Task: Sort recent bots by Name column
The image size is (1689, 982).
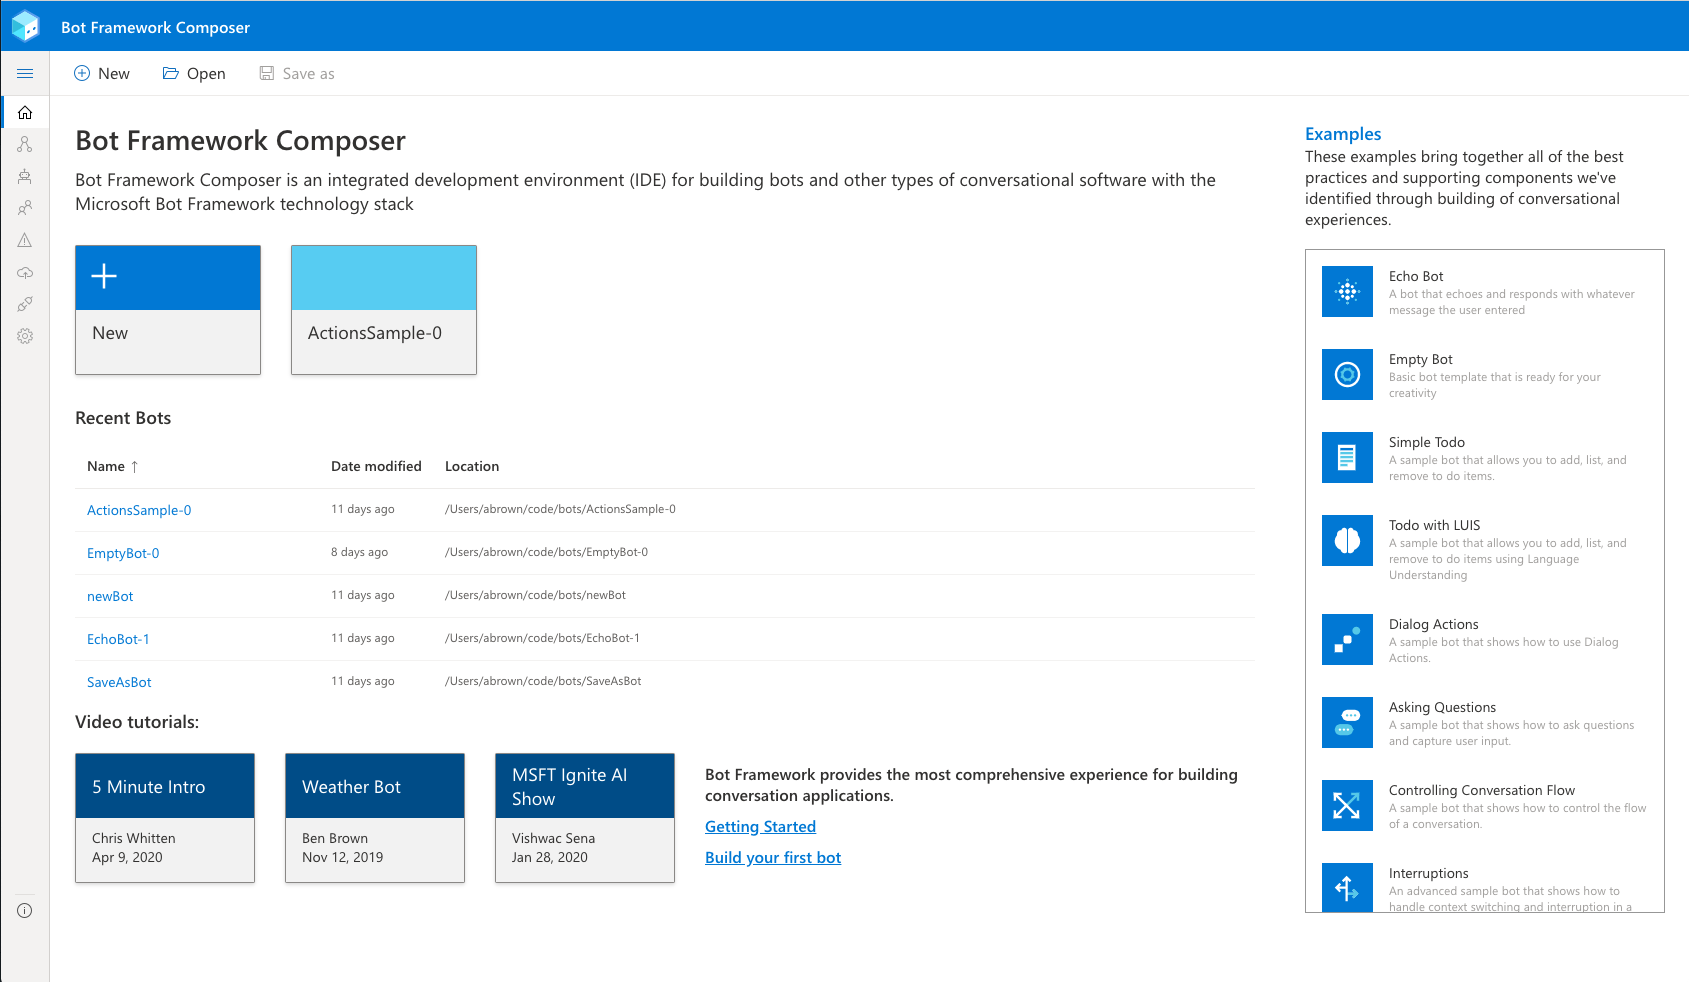Action: pos(112,466)
